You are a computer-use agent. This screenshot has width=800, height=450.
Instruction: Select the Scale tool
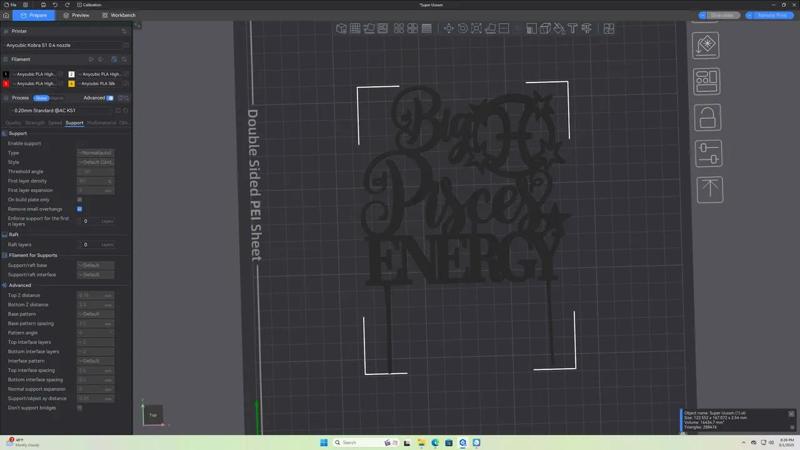tap(476, 29)
